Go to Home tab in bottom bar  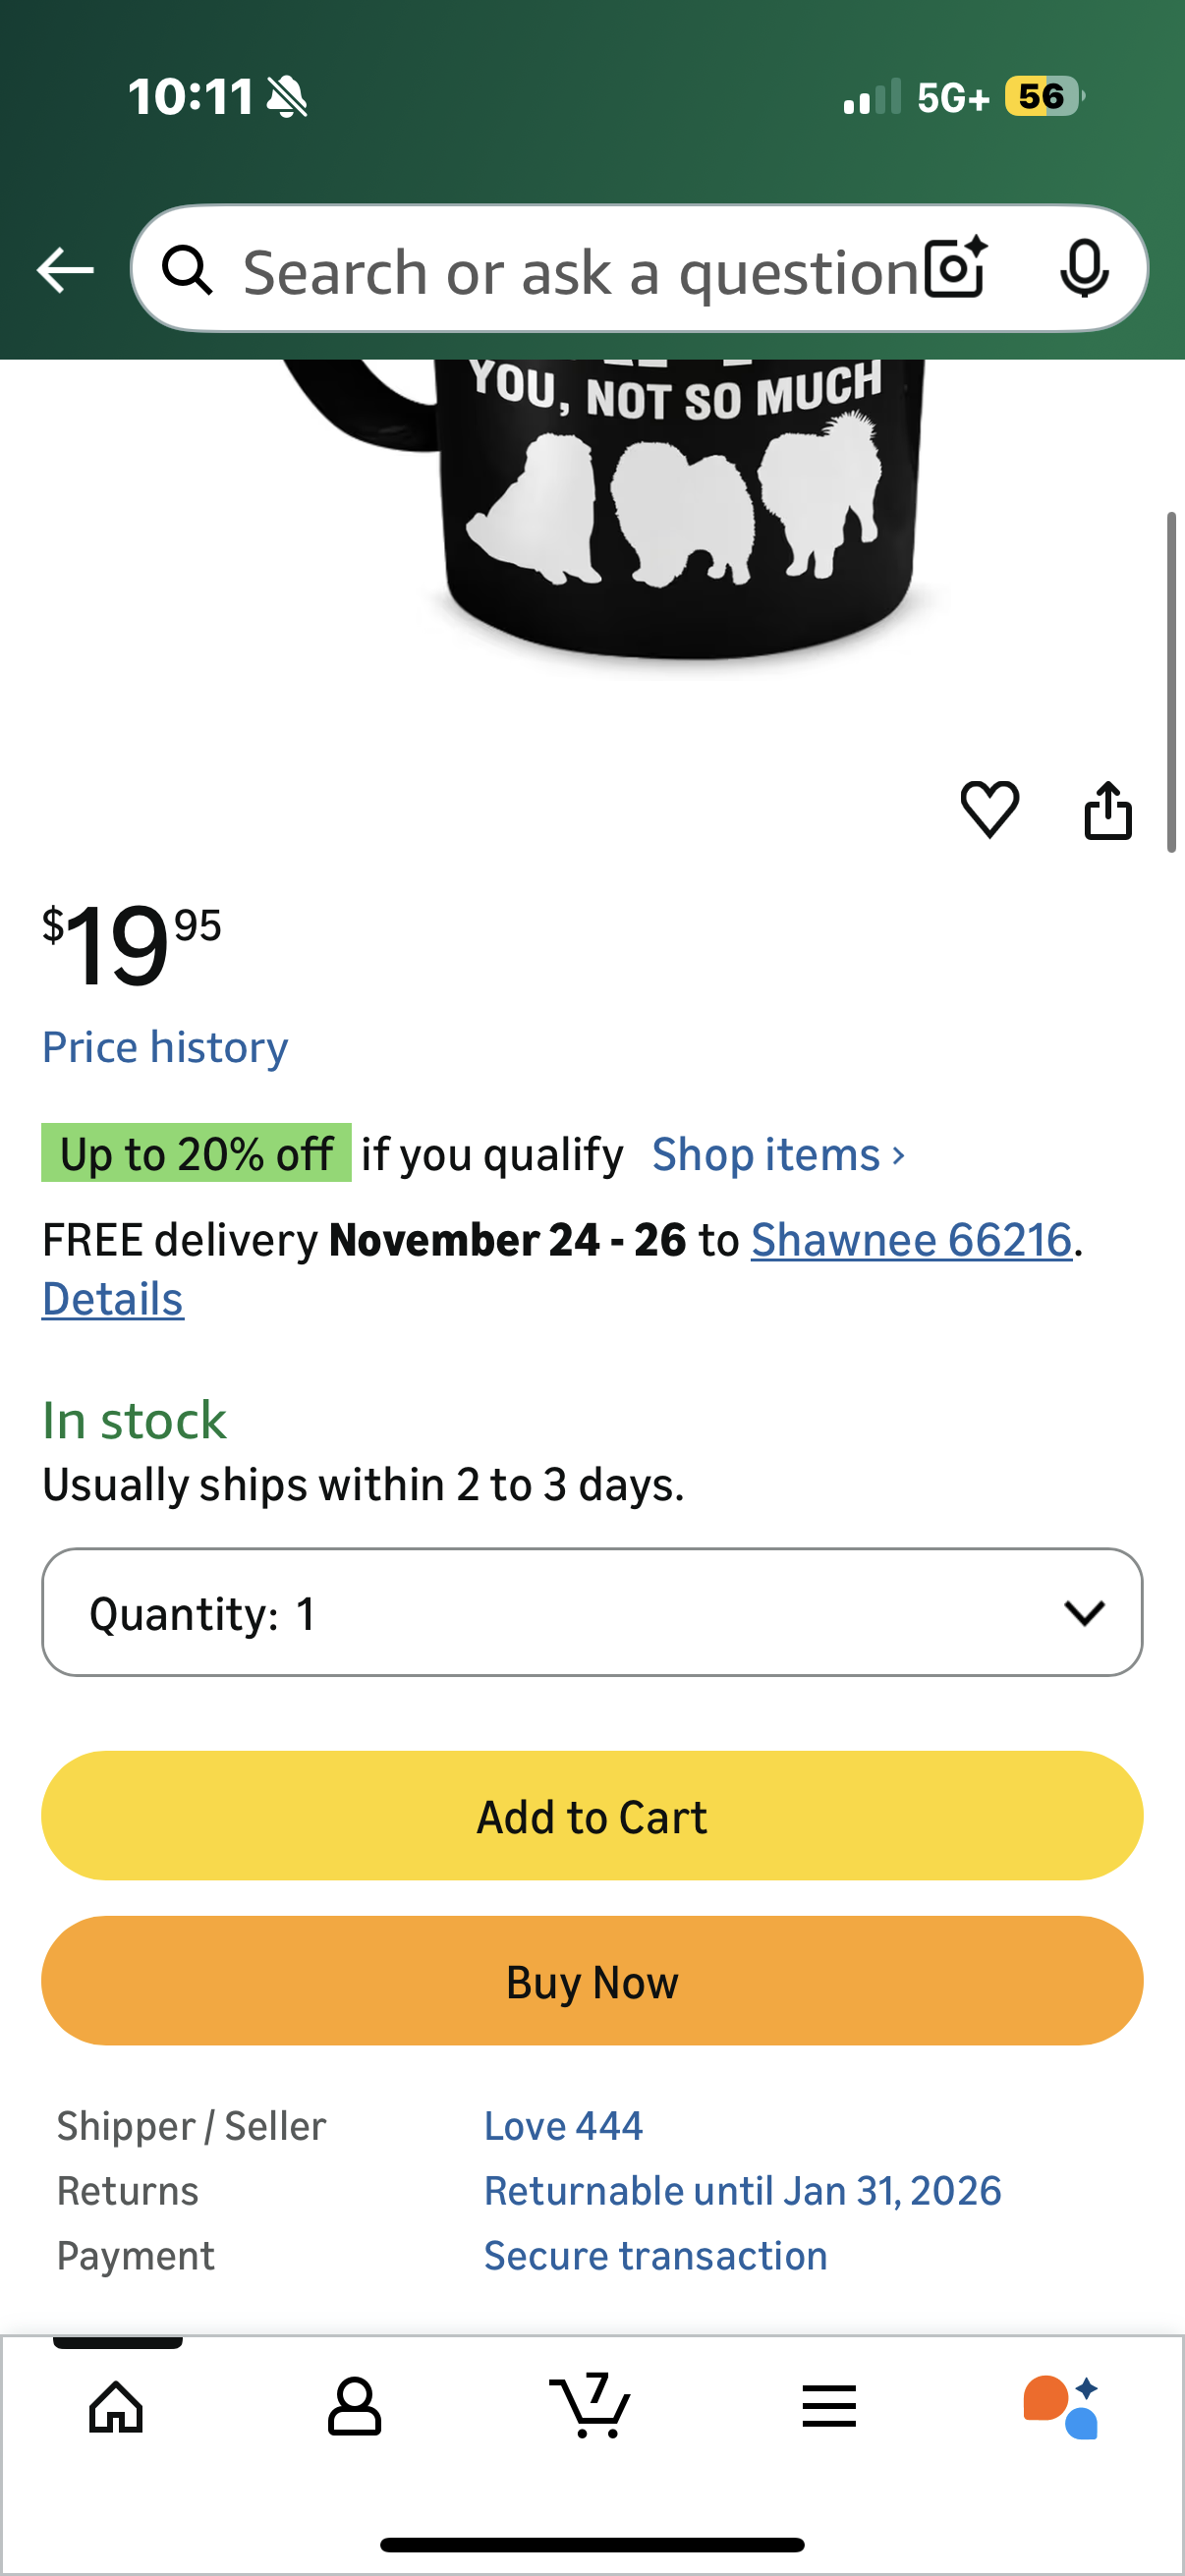pos(117,2406)
